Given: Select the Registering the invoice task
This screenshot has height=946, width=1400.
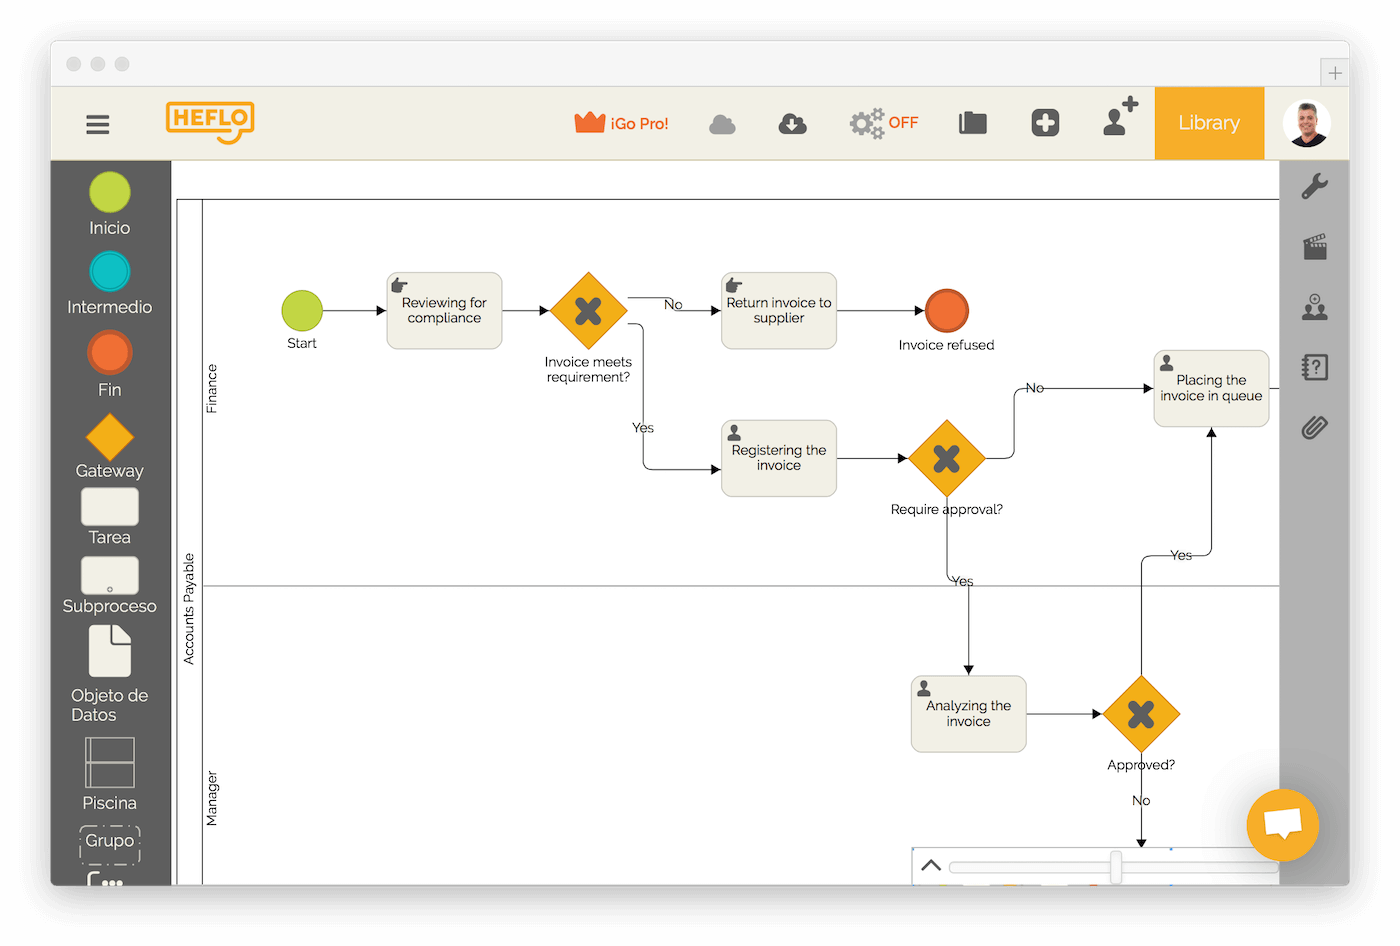Looking at the screenshot, I should tap(779, 458).
